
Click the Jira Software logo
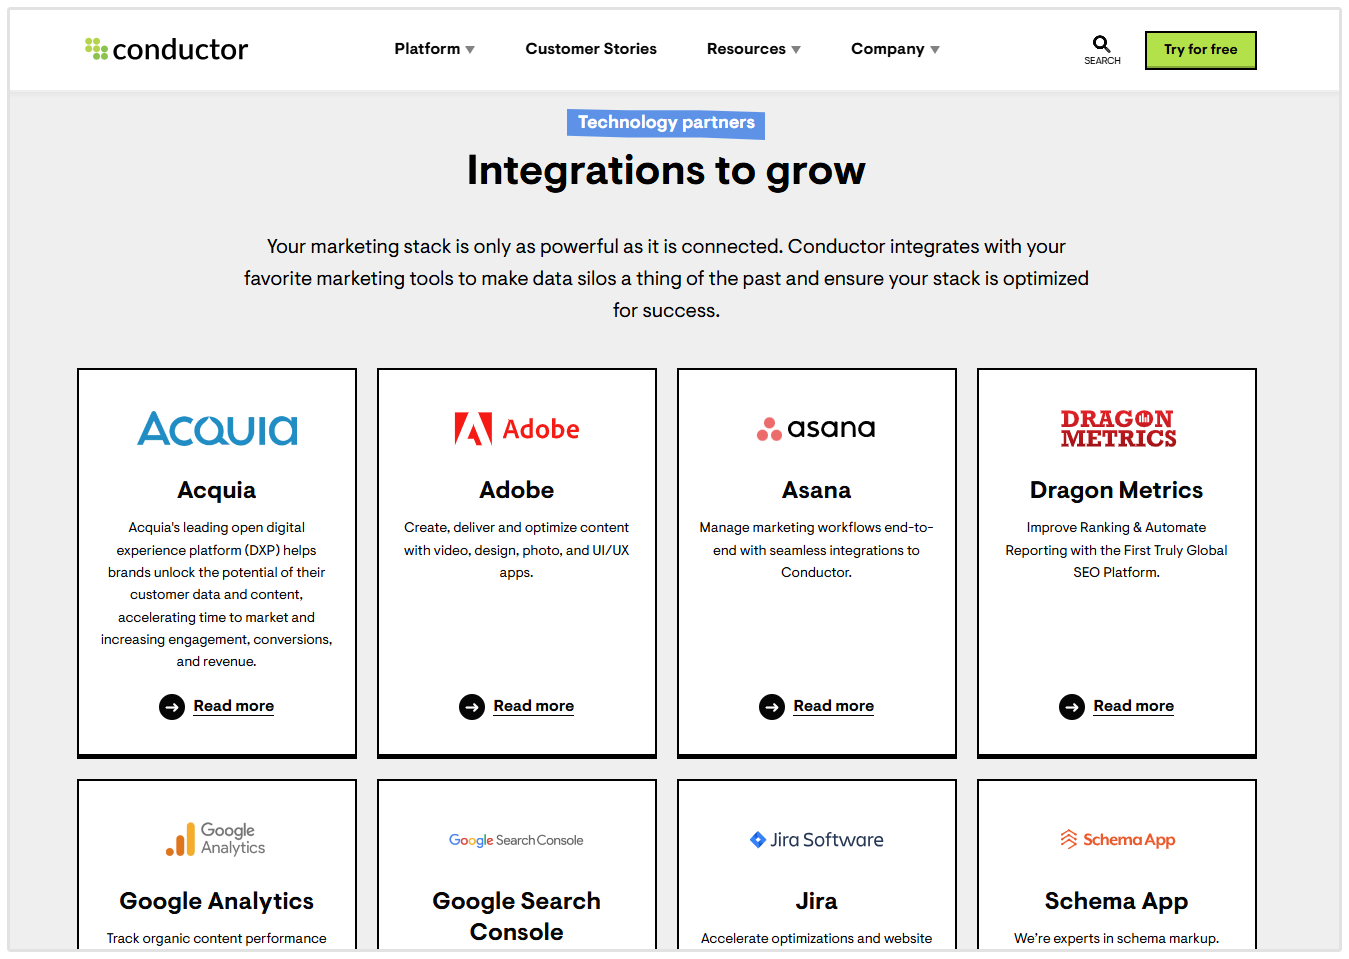816,840
